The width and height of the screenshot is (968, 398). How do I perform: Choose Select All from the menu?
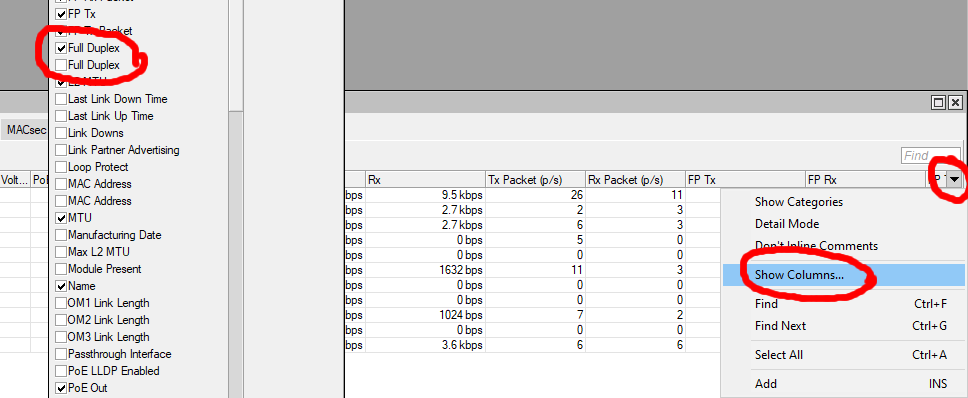tap(843, 355)
